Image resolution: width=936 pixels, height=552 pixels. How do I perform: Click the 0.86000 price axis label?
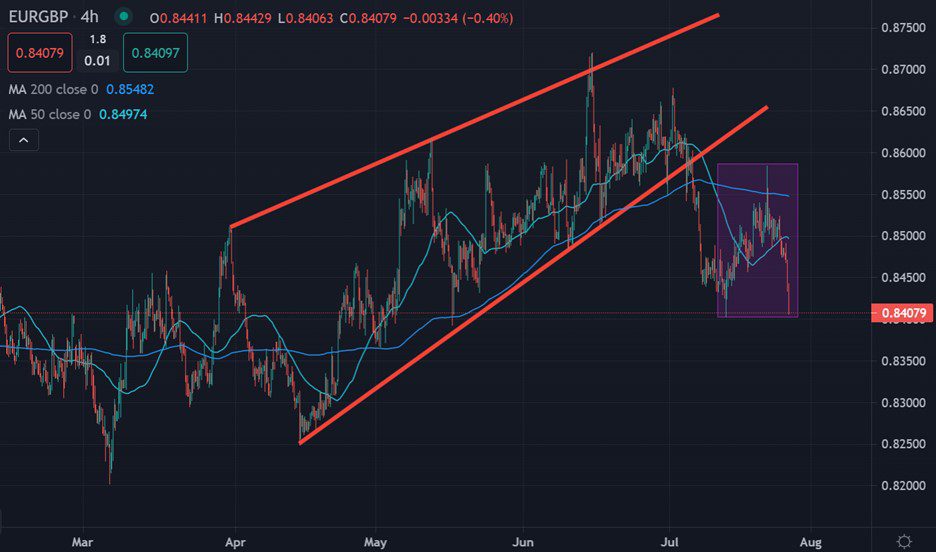(903, 153)
